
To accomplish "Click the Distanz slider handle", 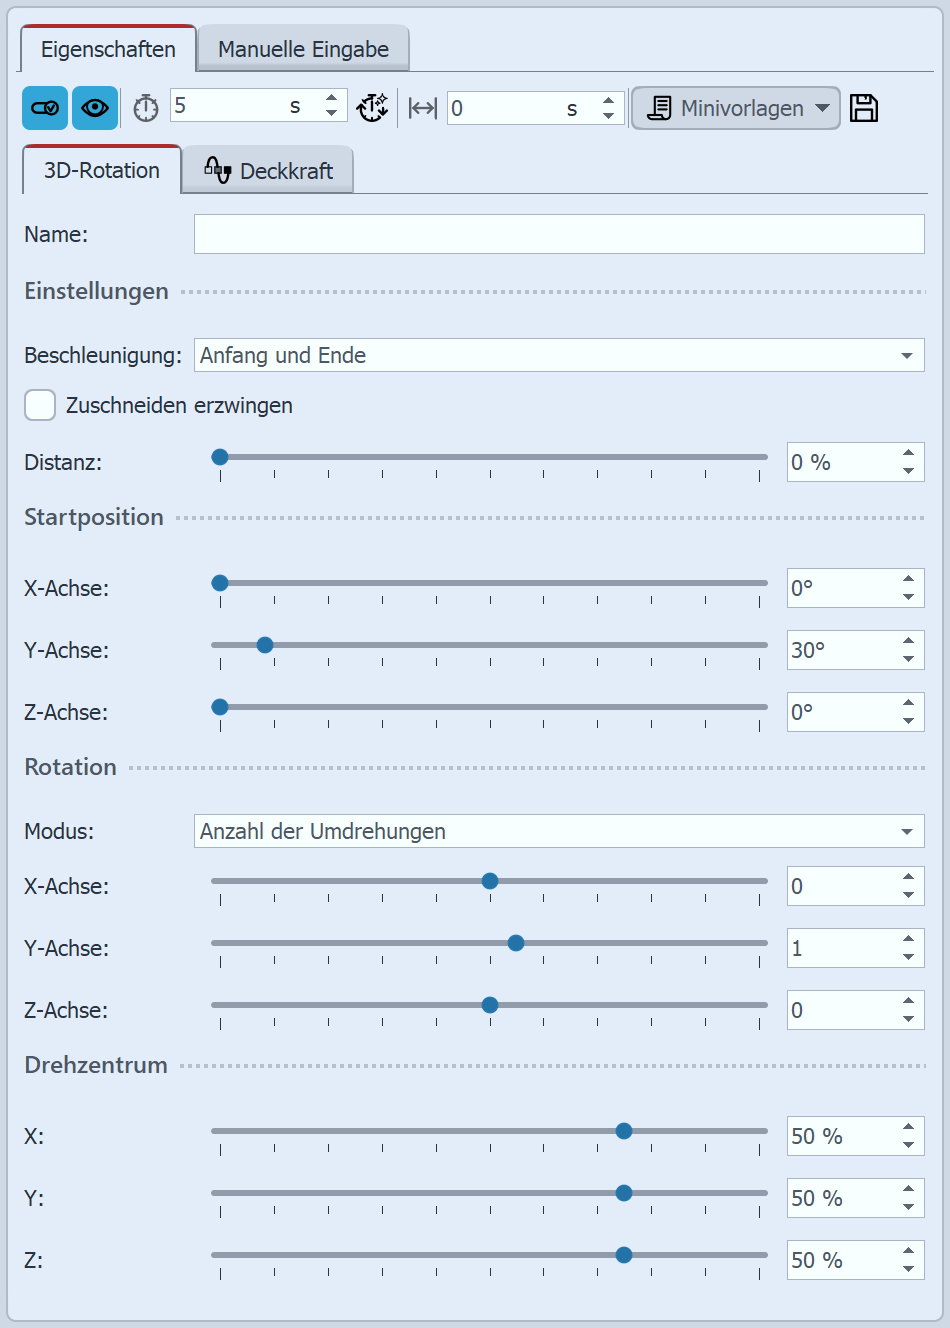I will [220, 457].
